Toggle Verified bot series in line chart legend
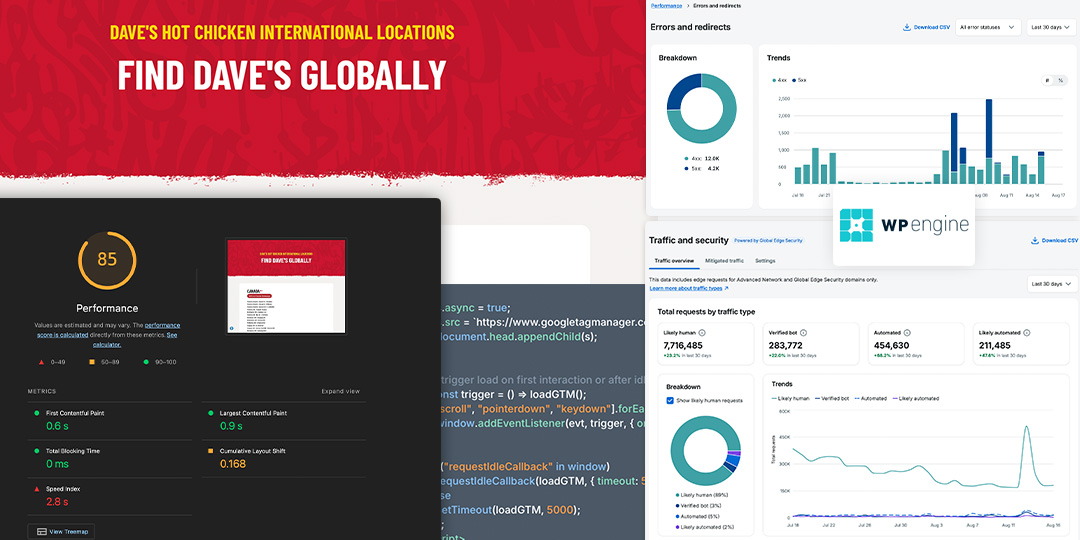1080x540 pixels. tap(832, 398)
